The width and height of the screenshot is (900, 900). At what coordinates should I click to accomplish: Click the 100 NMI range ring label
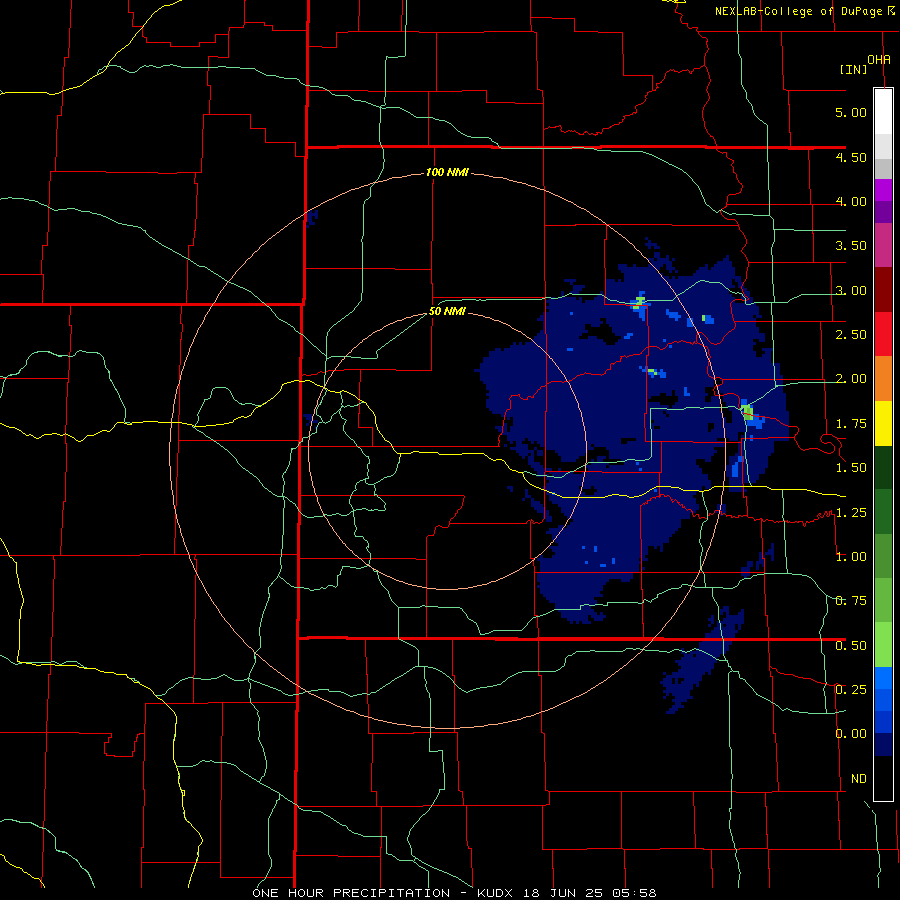click(x=447, y=172)
